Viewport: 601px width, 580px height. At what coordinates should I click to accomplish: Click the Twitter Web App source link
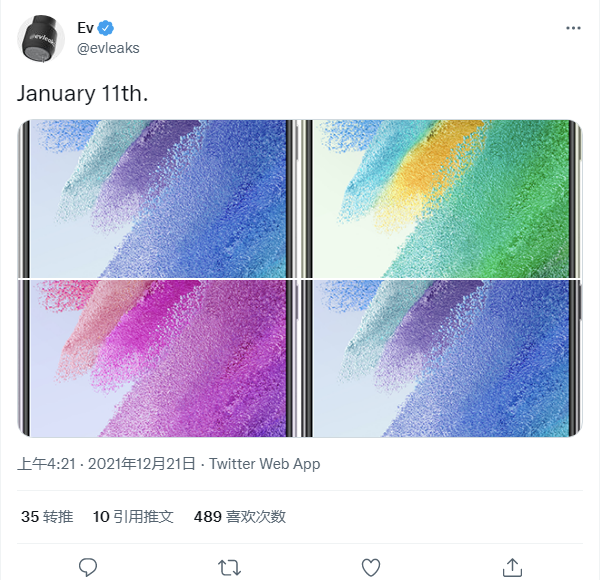[x=264, y=464]
